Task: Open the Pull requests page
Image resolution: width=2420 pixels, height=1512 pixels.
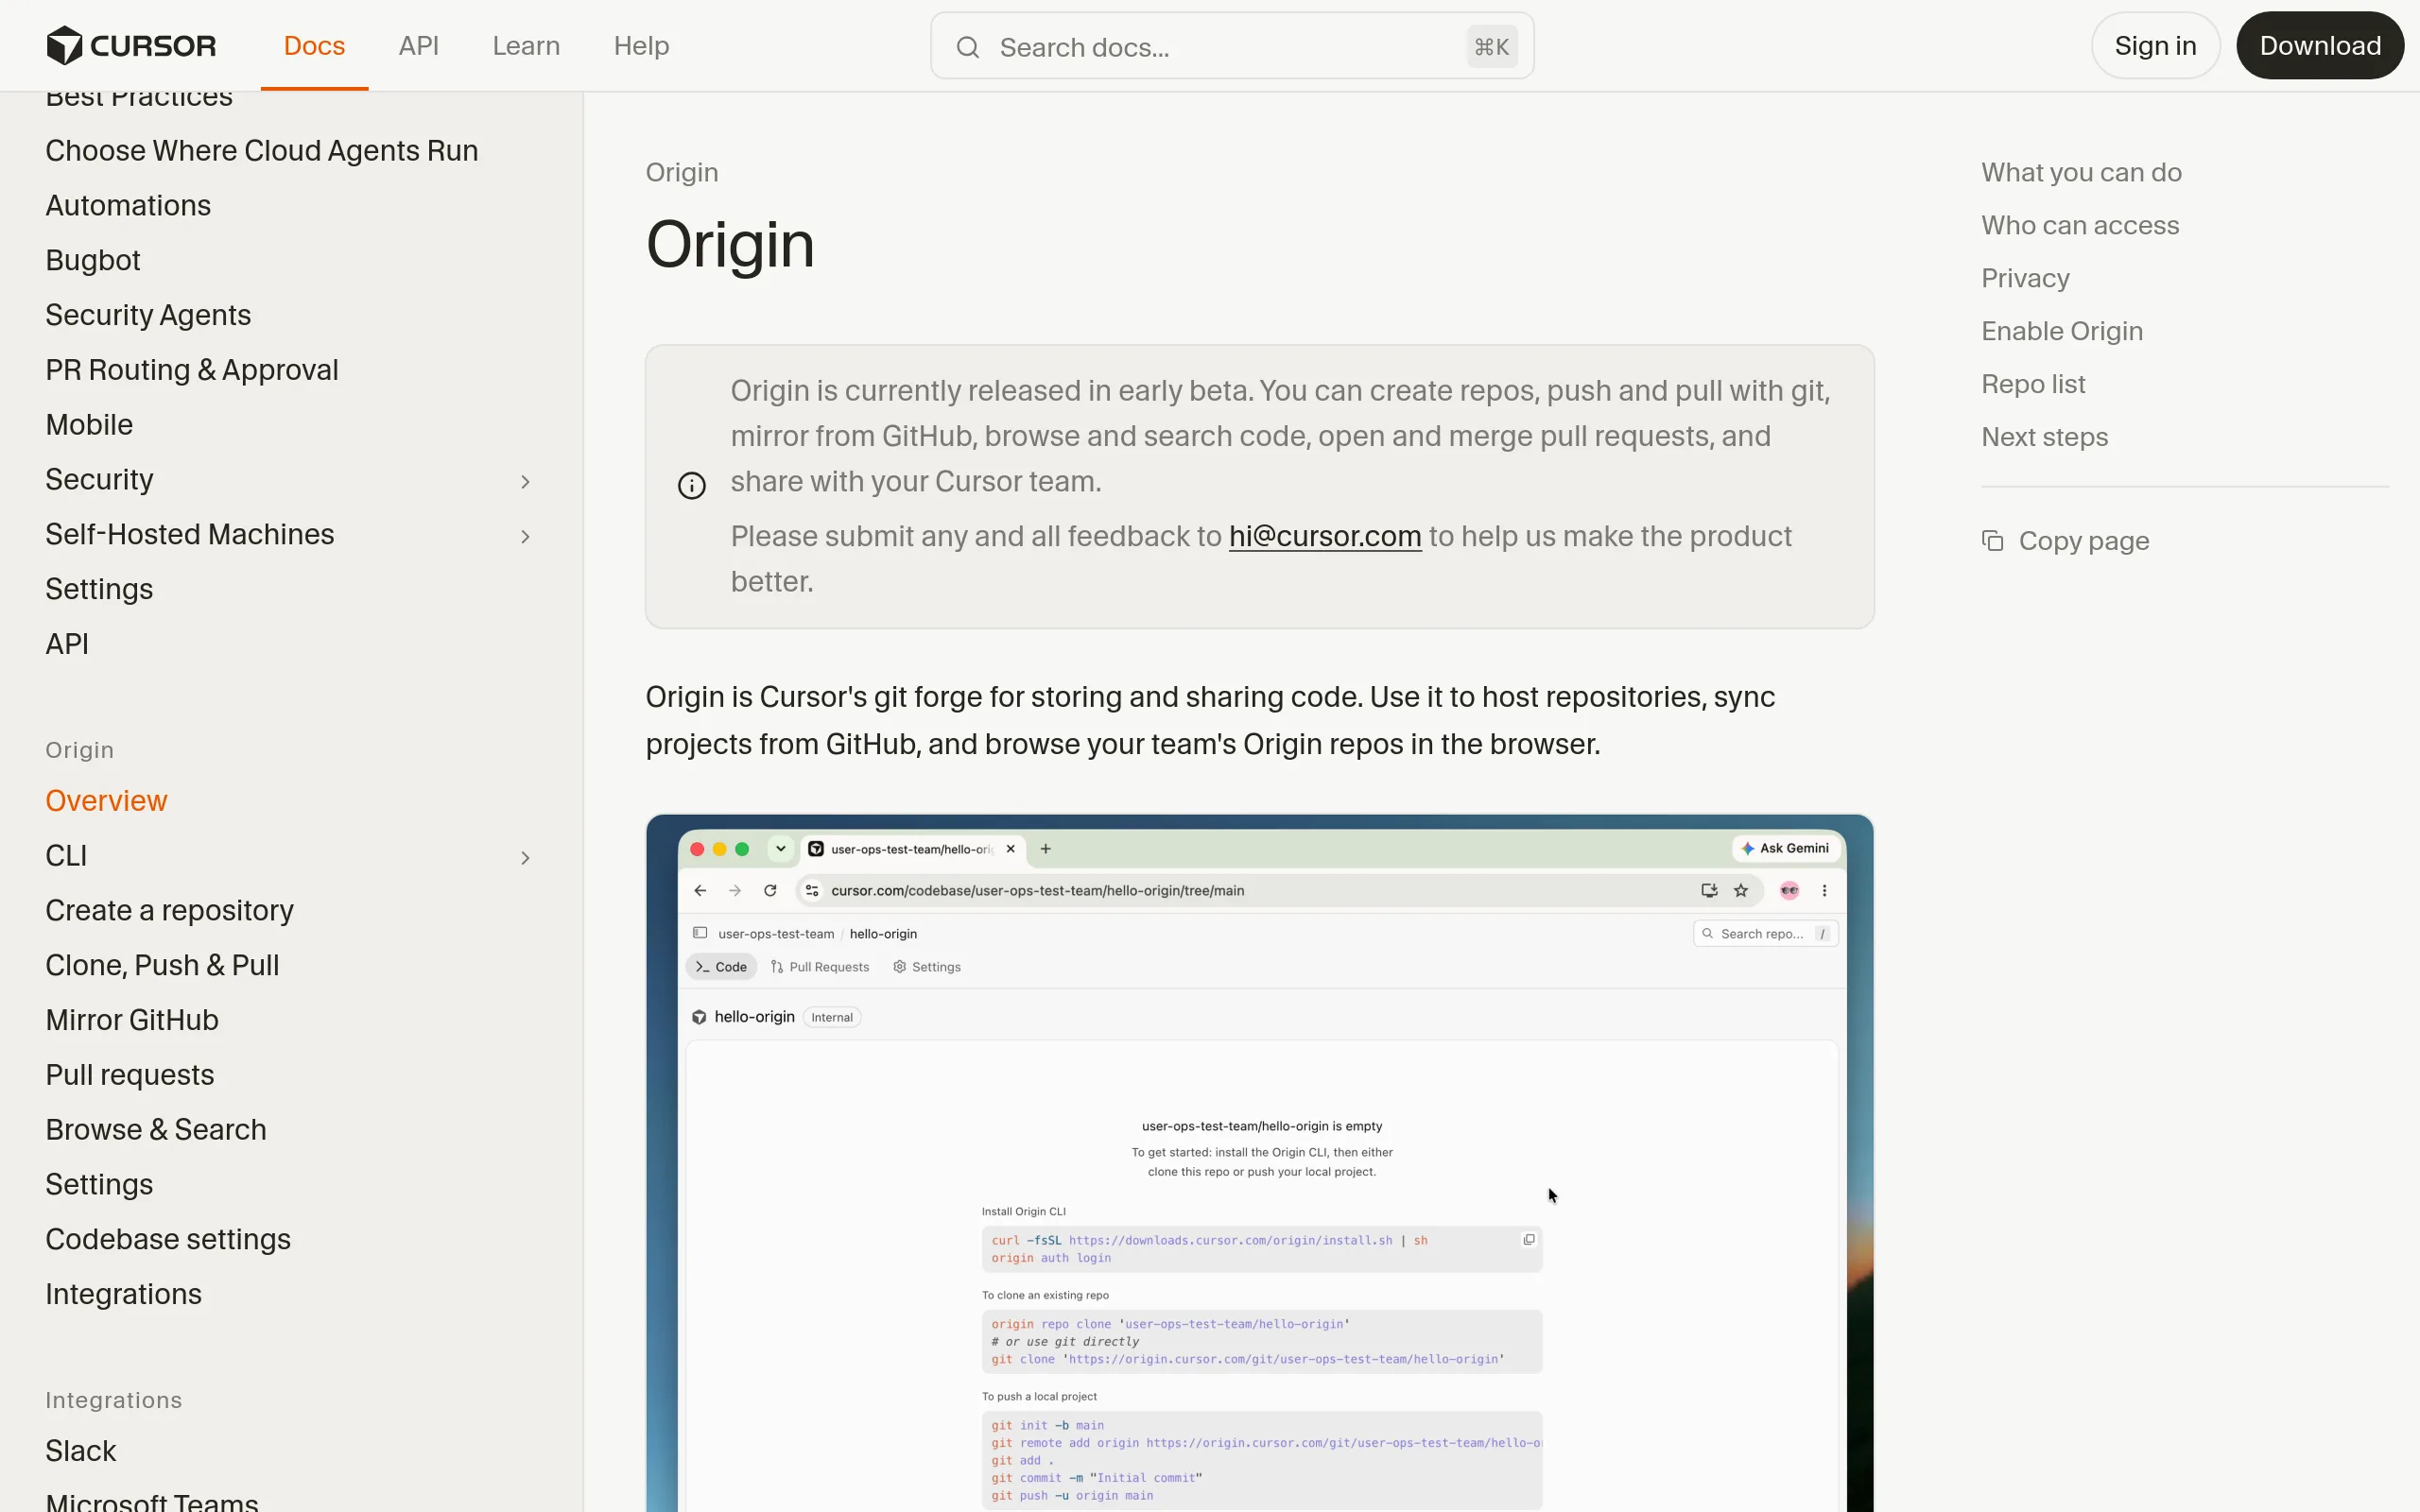Action: point(130,1075)
